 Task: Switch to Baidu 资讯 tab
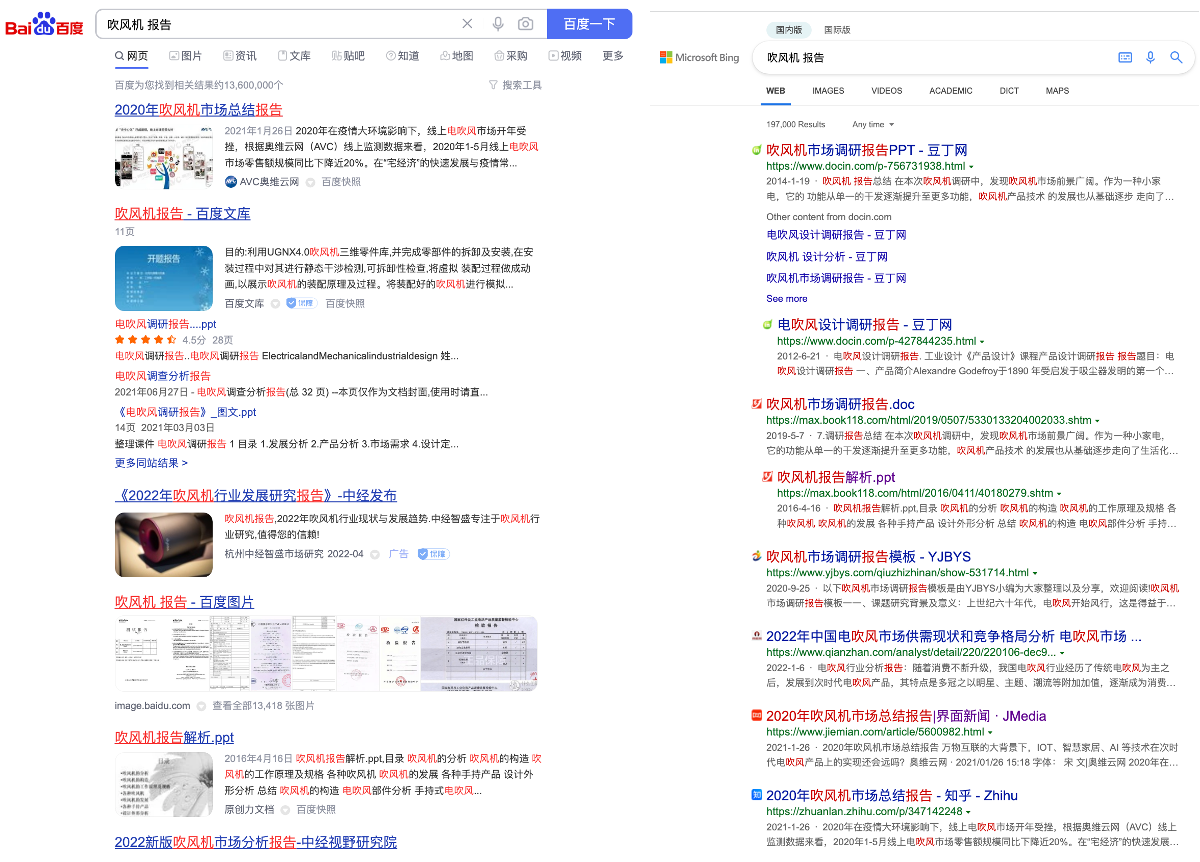pyautogui.click(x=239, y=56)
